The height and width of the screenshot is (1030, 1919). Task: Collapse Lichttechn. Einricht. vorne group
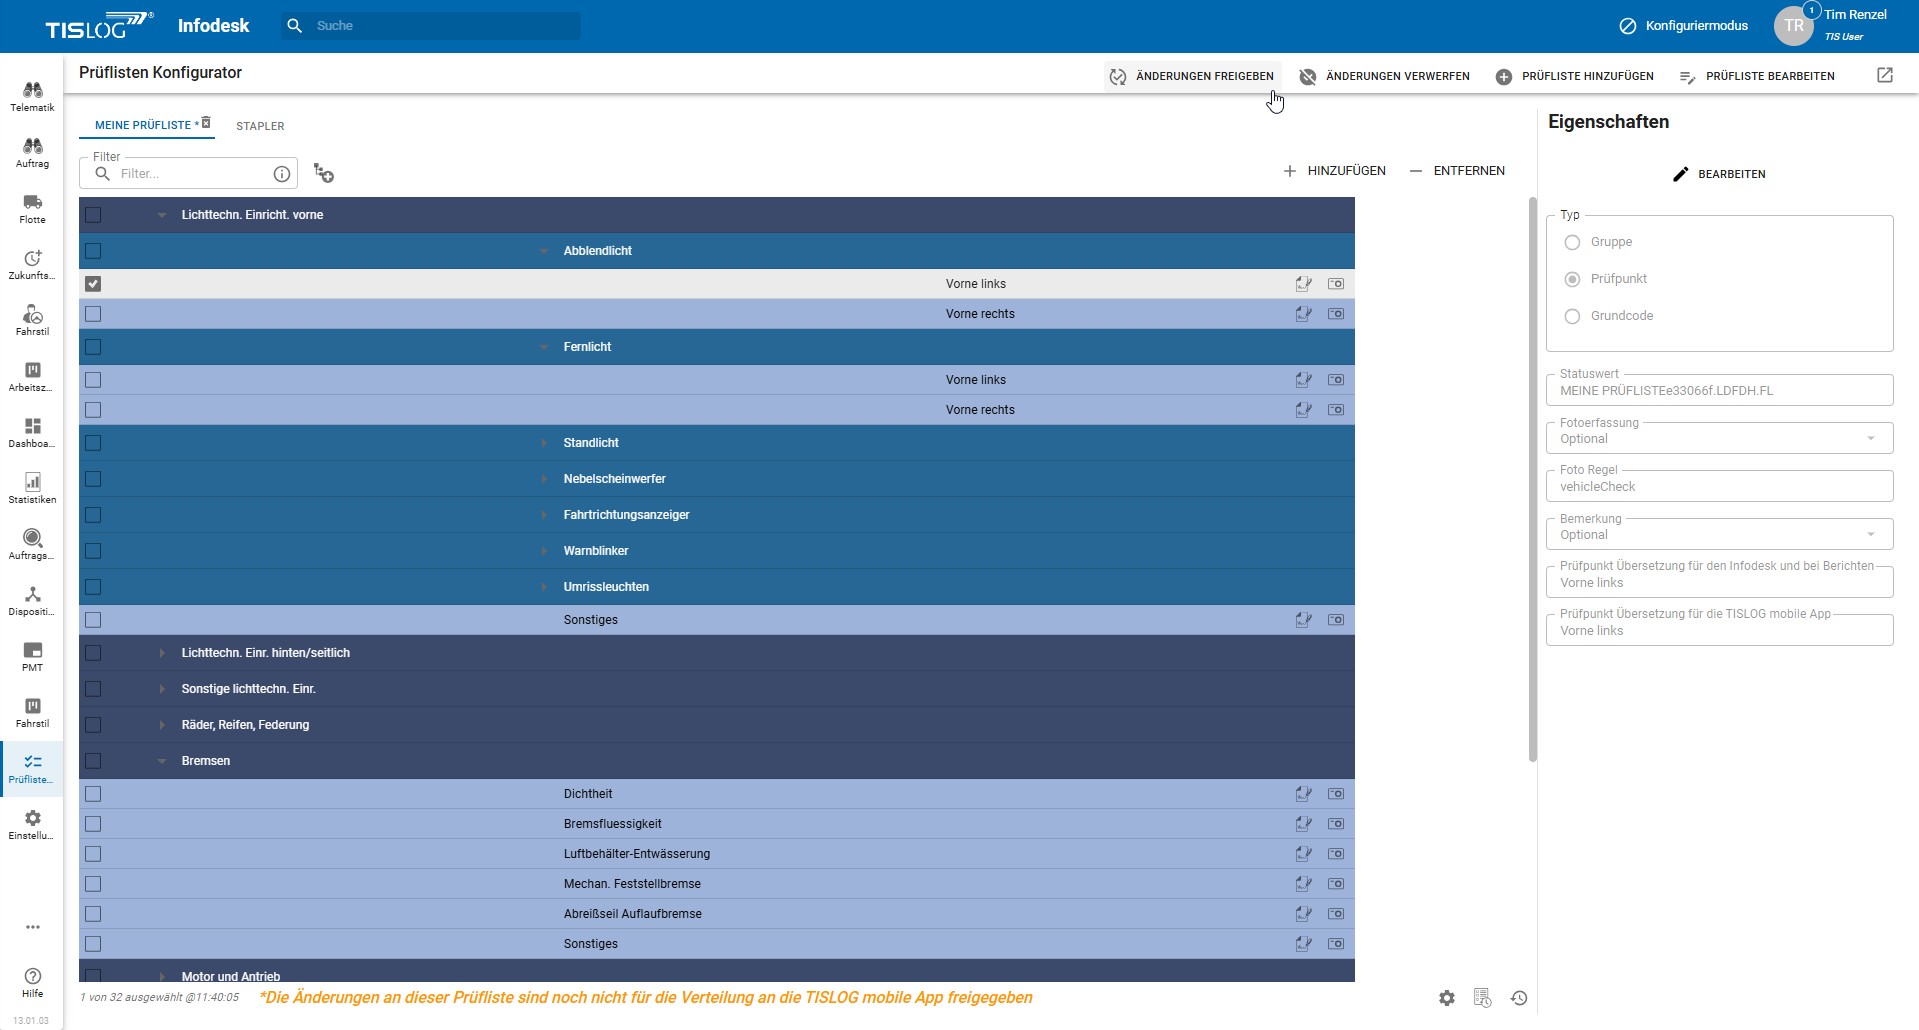coord(162,215)
